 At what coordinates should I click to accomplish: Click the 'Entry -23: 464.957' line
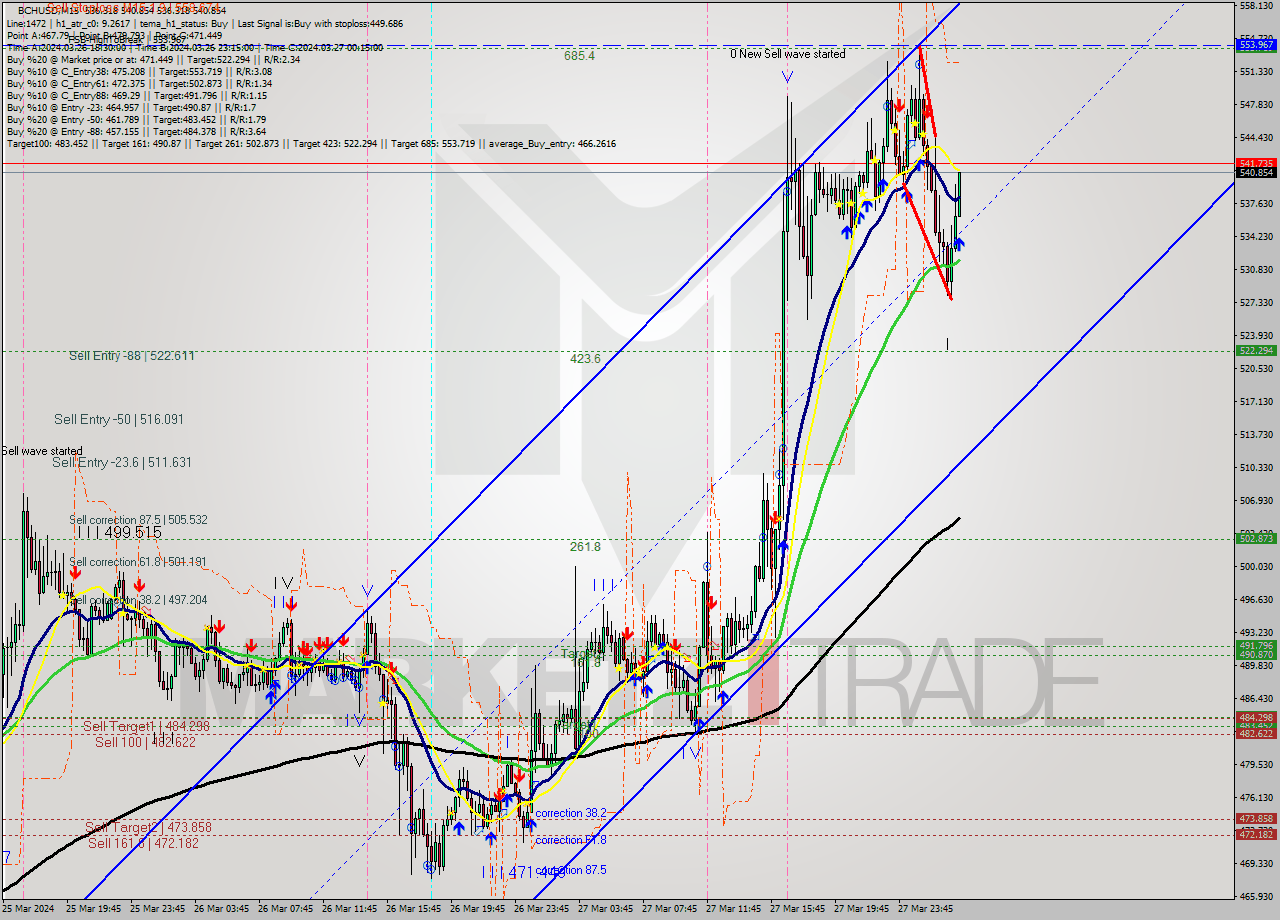(131, 107)
